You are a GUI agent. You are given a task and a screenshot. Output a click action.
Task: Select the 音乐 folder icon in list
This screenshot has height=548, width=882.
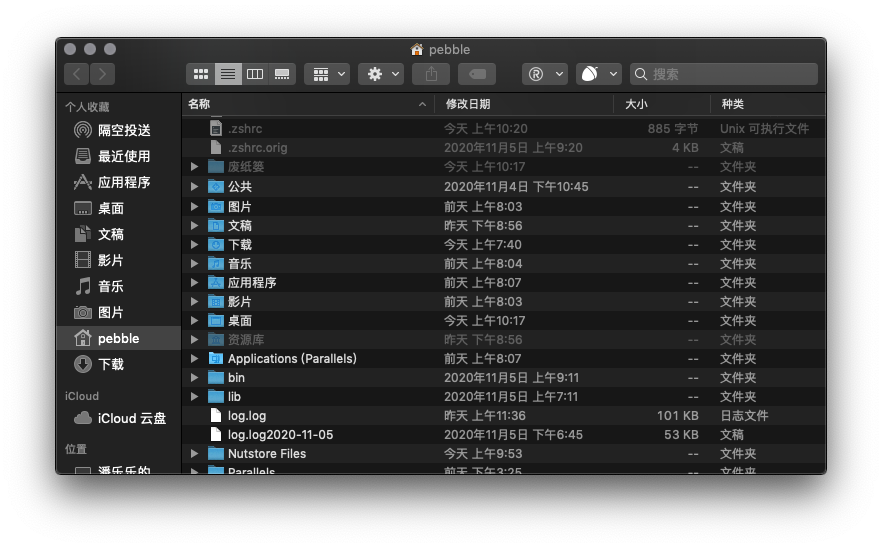pos(216,263)
